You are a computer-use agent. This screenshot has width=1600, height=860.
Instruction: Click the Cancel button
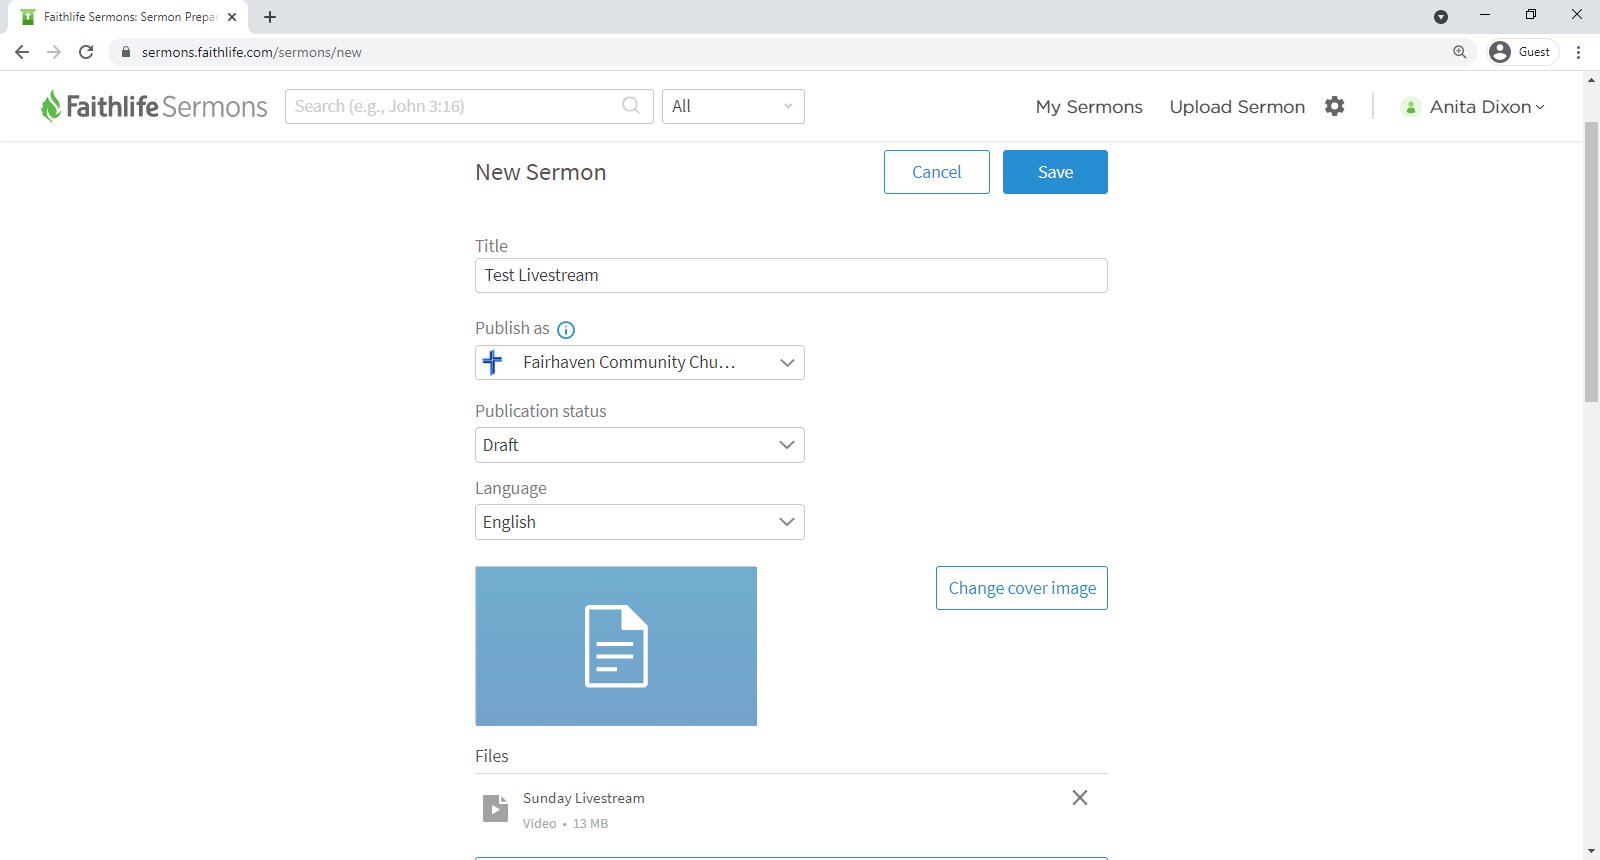[x=937, y=172]
